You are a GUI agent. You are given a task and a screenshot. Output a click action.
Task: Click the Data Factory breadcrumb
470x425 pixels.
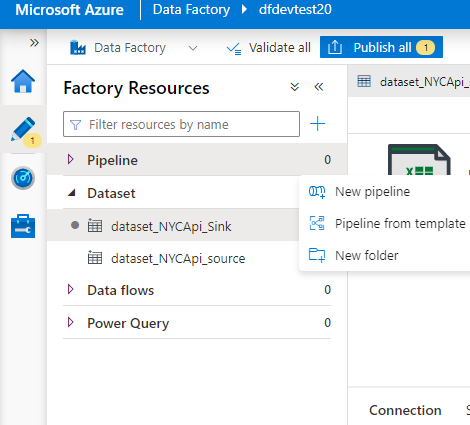point(191,10)
